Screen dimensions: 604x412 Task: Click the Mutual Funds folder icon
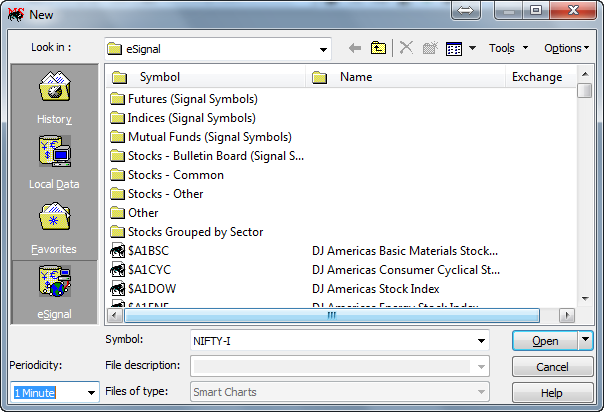click(117, 137)
